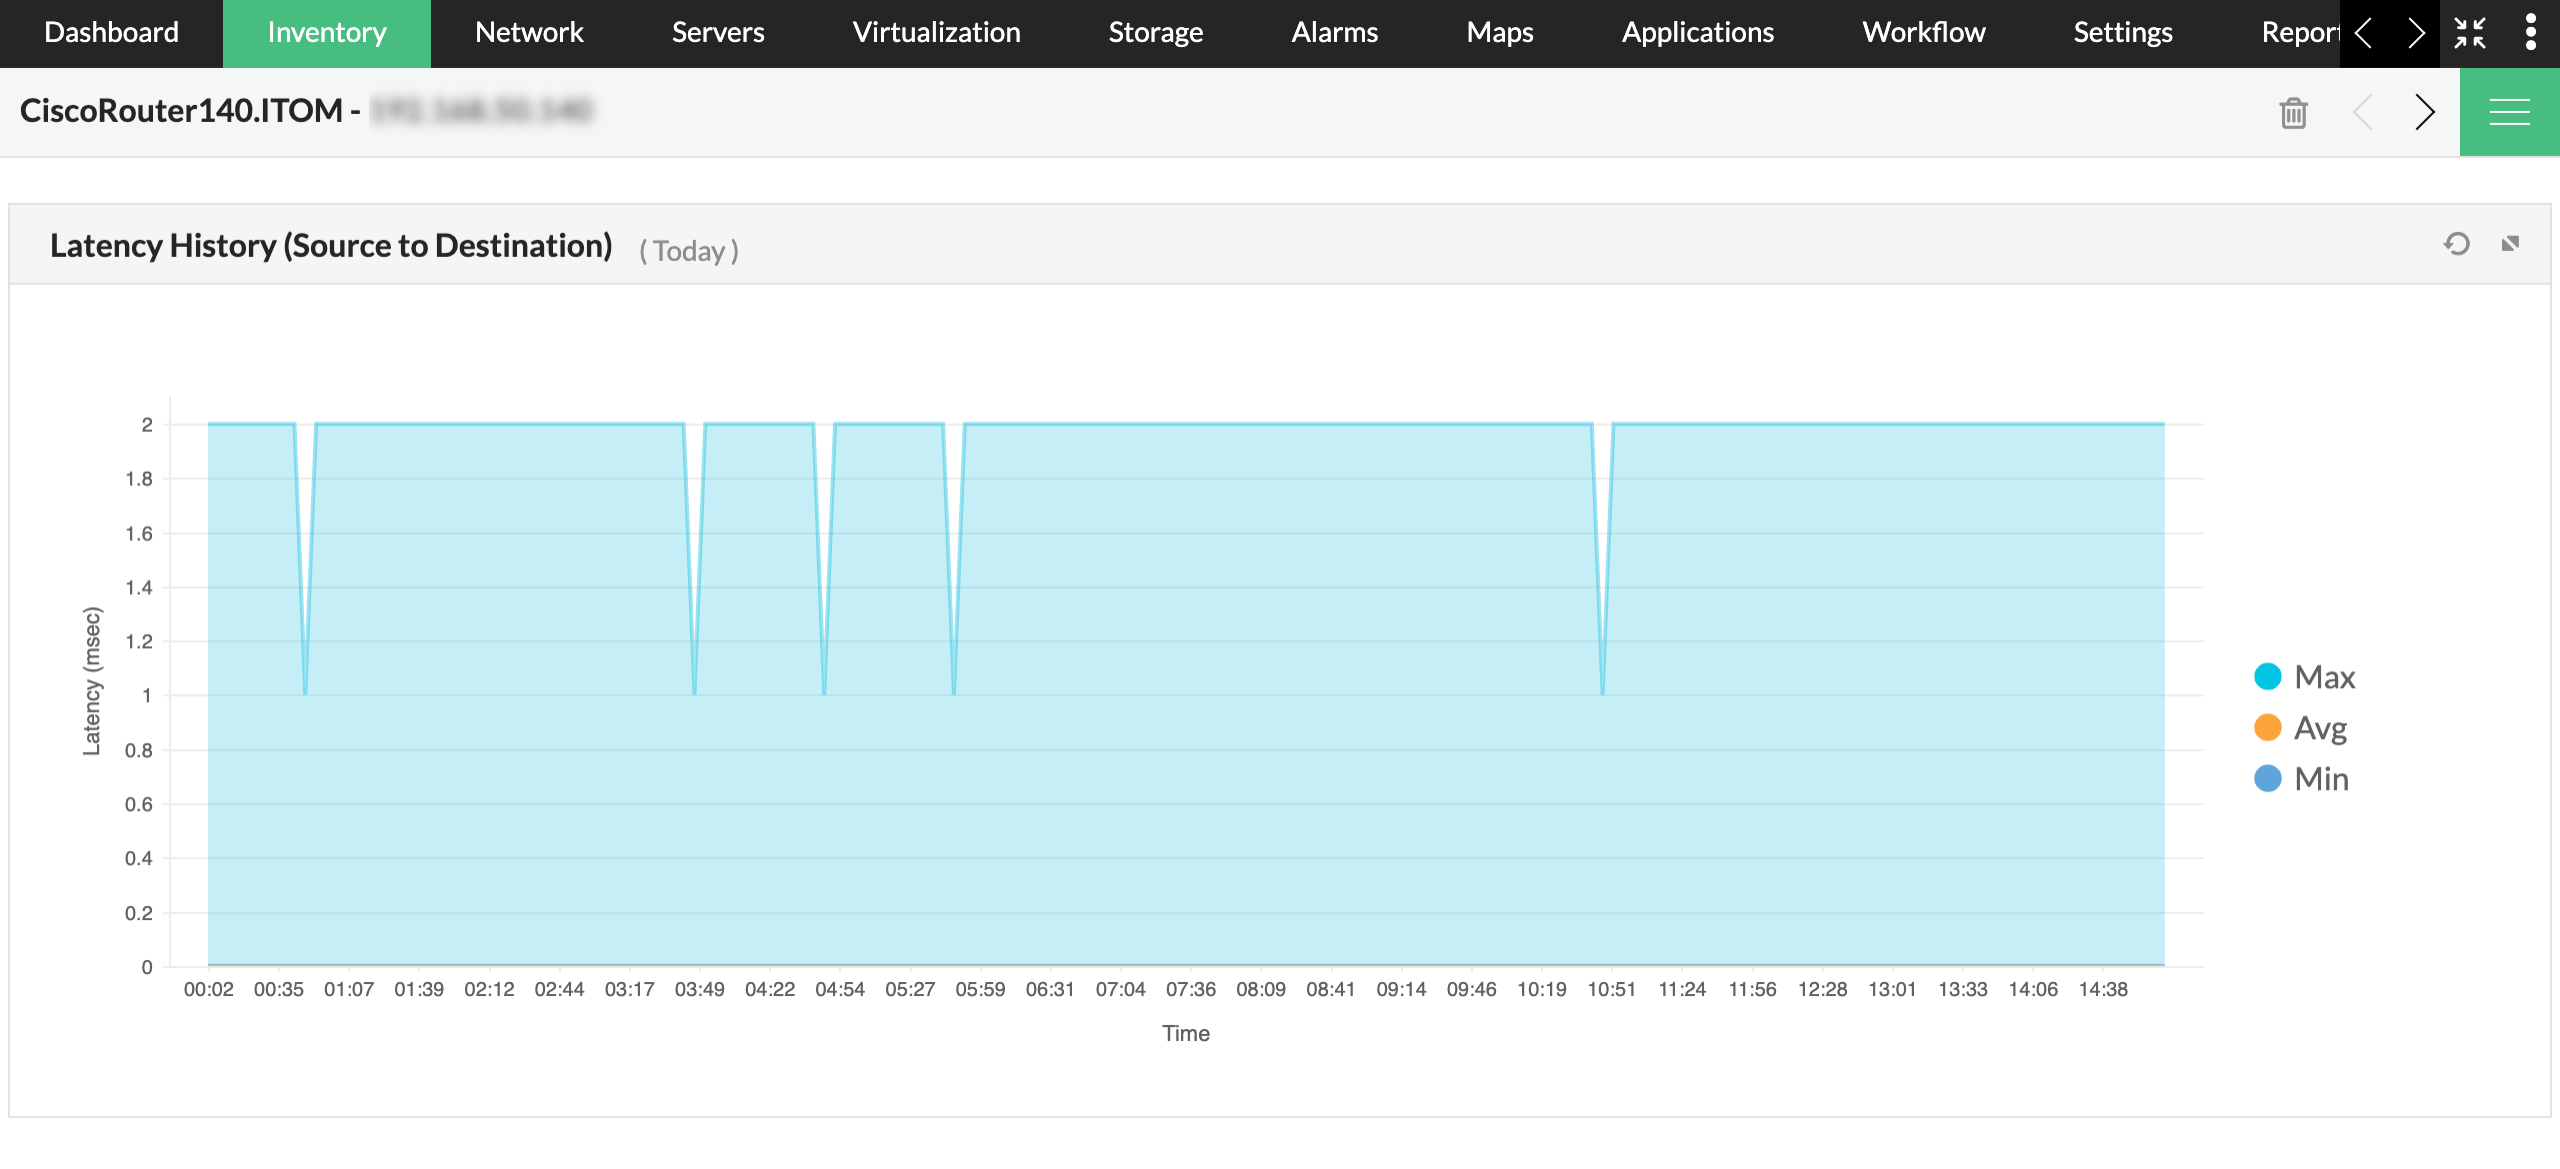Open the green hamburger menu

click(2509, 112)
